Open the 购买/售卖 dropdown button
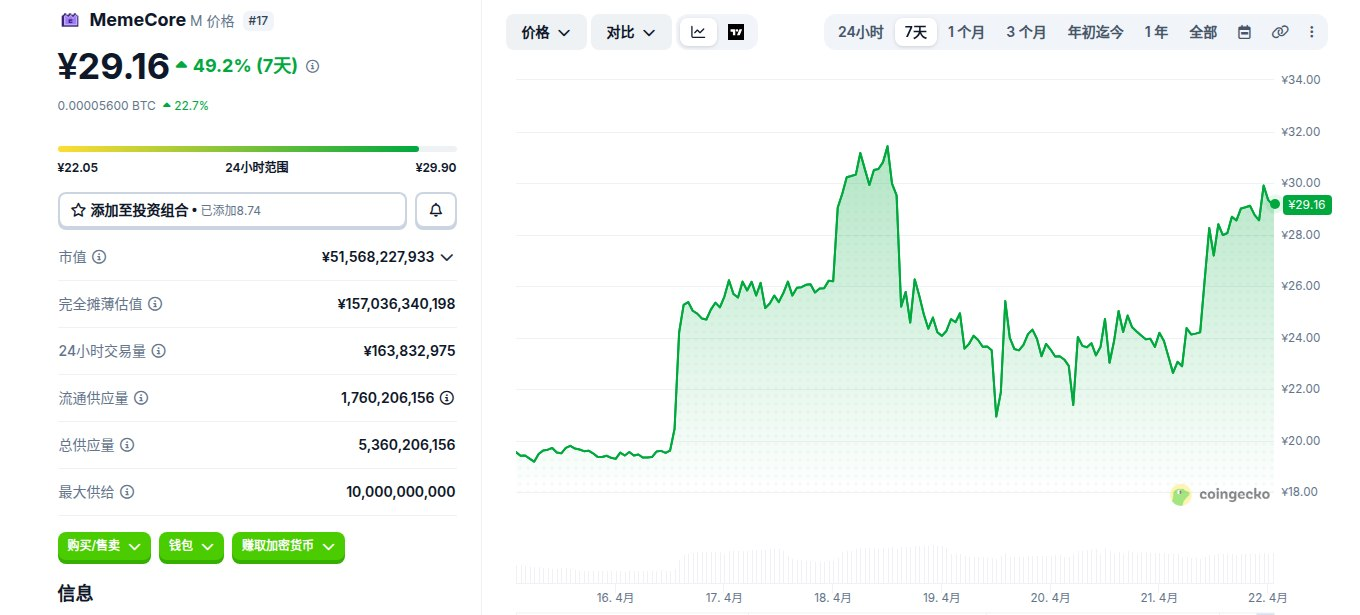Image resolution: width=1360 pixels, height=615 pixels. [104, 546]
